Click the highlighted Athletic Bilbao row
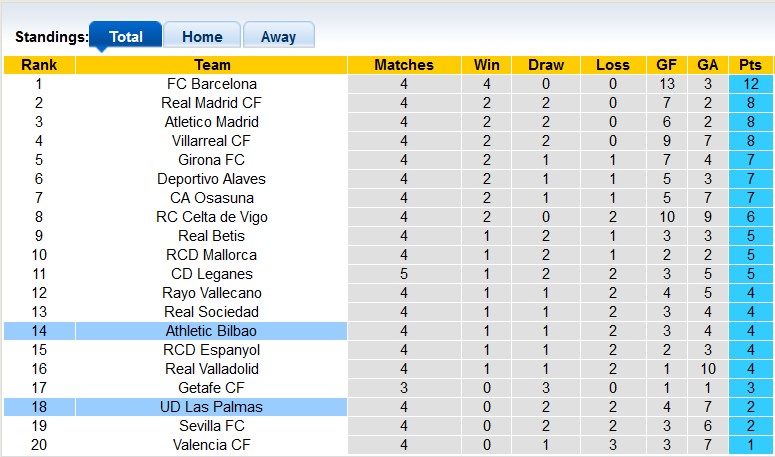775x457 pixels. 212,331
